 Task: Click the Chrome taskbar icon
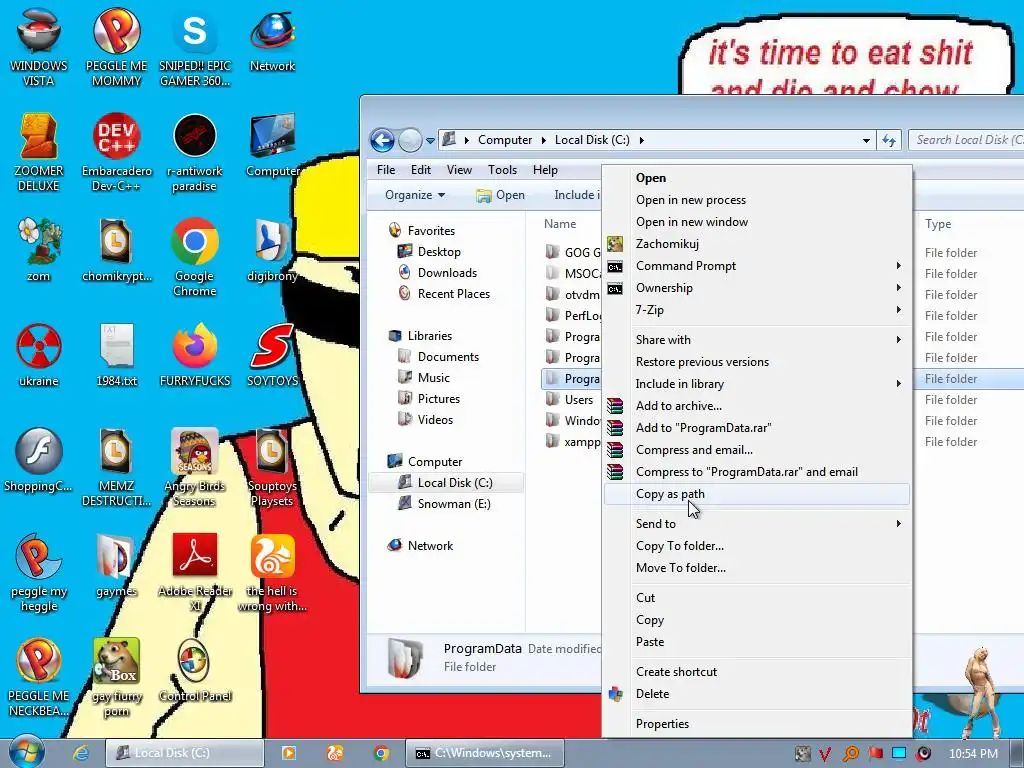point(381,753)
